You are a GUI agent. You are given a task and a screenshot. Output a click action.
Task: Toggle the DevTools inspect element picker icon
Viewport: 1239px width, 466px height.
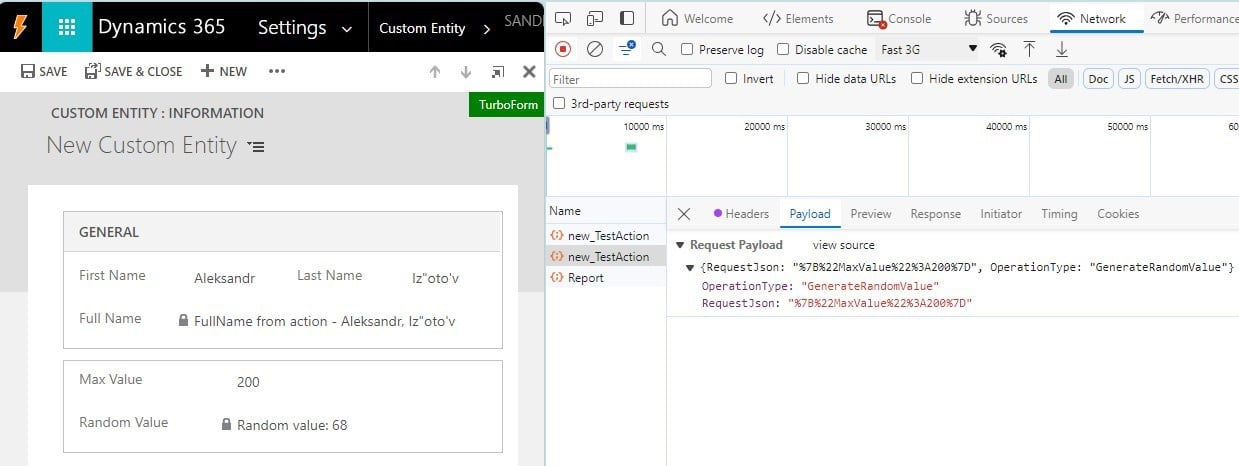562,18
